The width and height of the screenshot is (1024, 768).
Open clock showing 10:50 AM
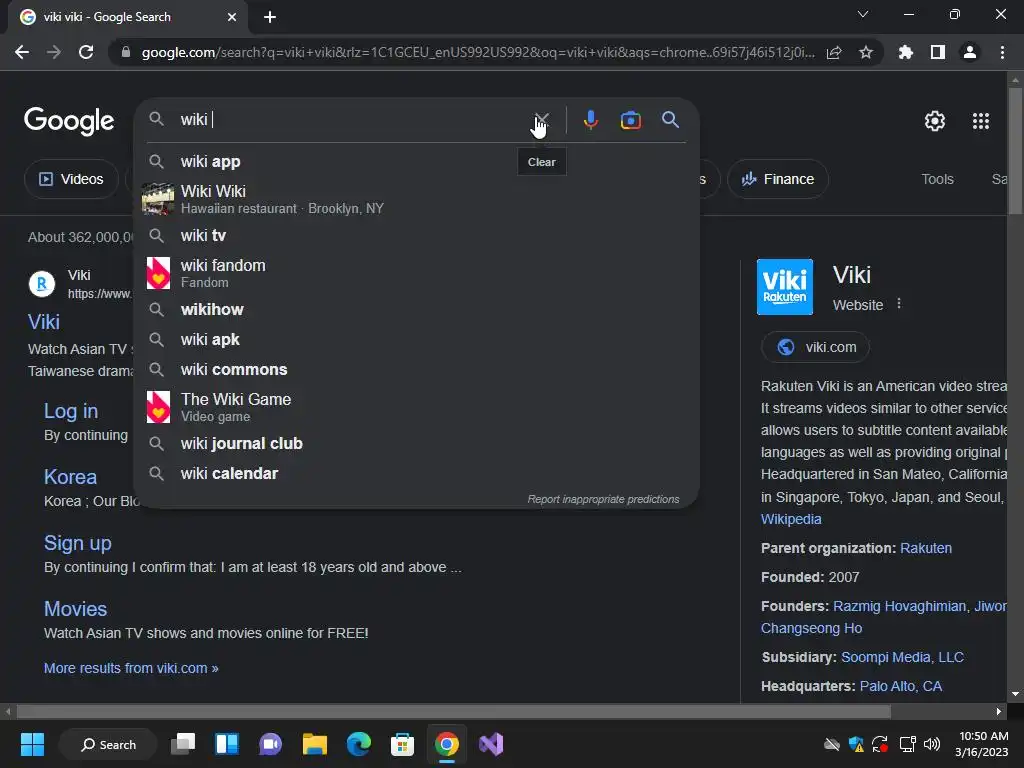983,744
